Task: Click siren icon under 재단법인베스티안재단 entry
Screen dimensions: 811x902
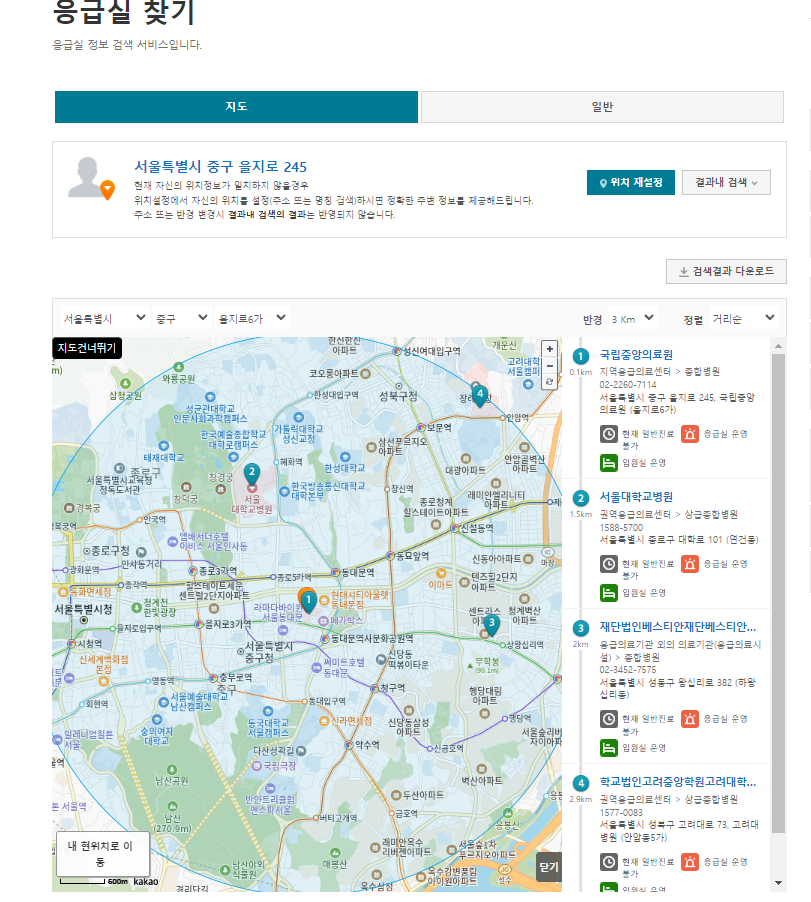Action: click(690, 718)
